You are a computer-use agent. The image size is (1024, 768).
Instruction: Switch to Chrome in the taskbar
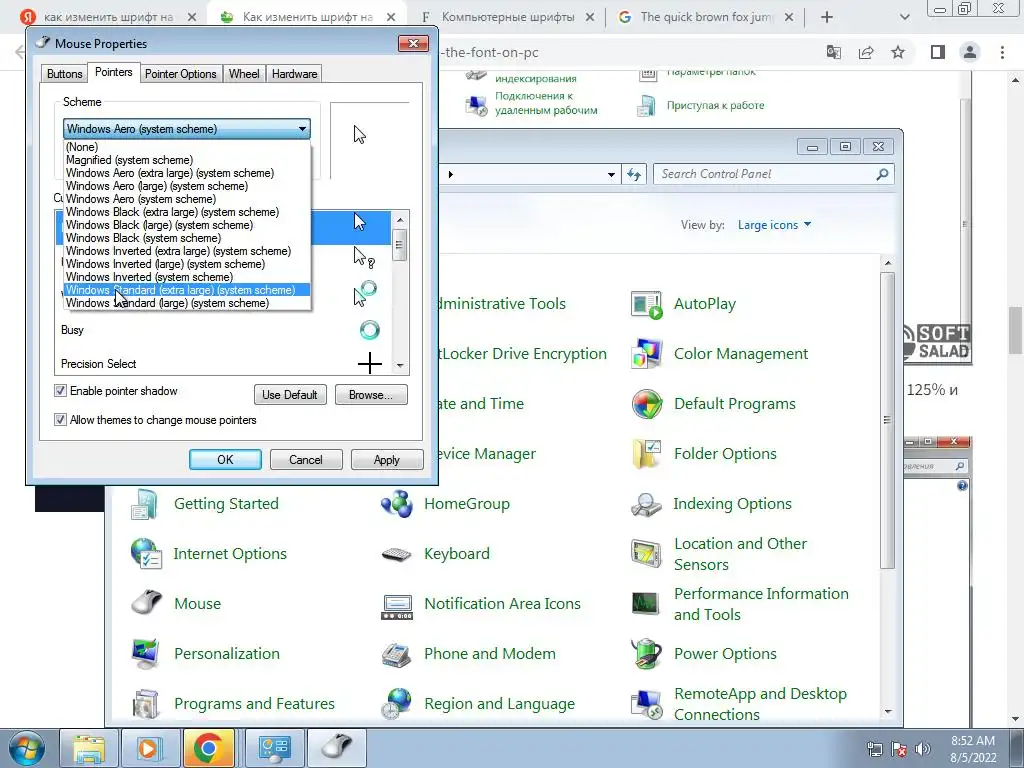pyautogui.click(x=209, y=748)
